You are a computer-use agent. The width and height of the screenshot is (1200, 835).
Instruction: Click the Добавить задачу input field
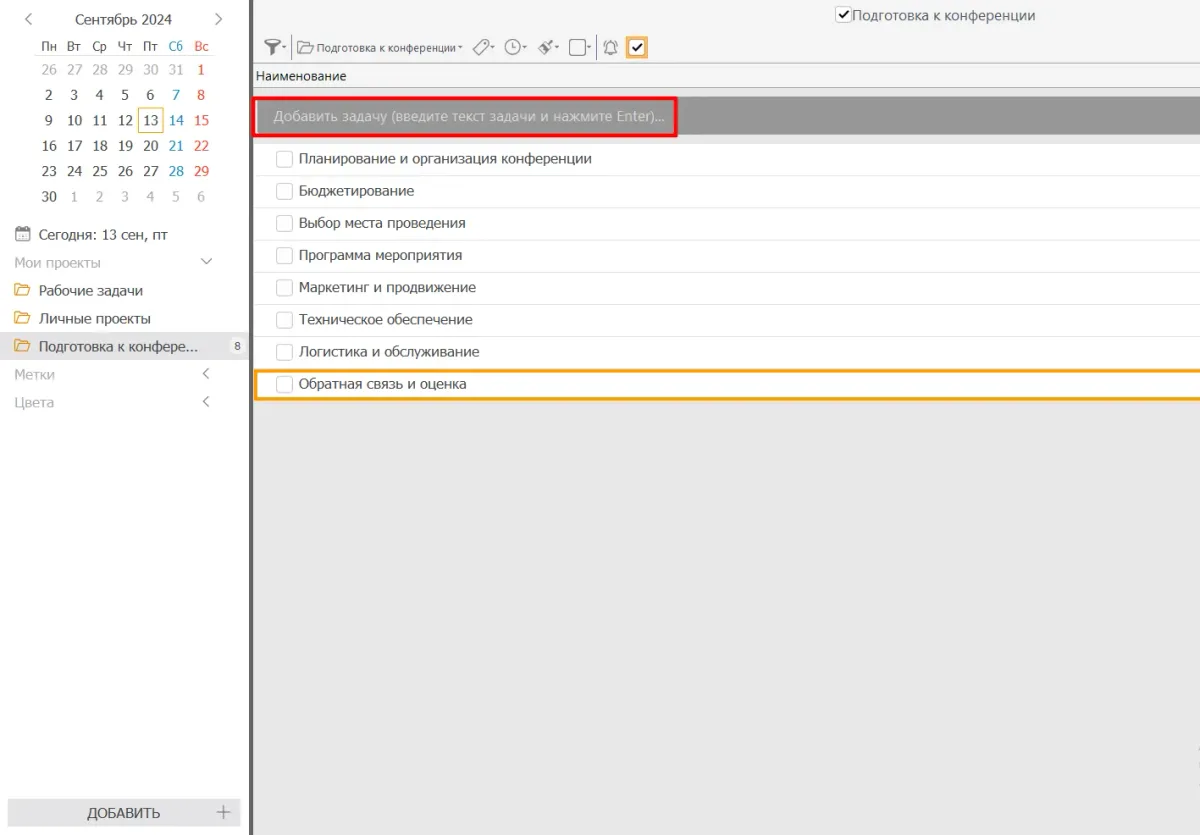467,117
